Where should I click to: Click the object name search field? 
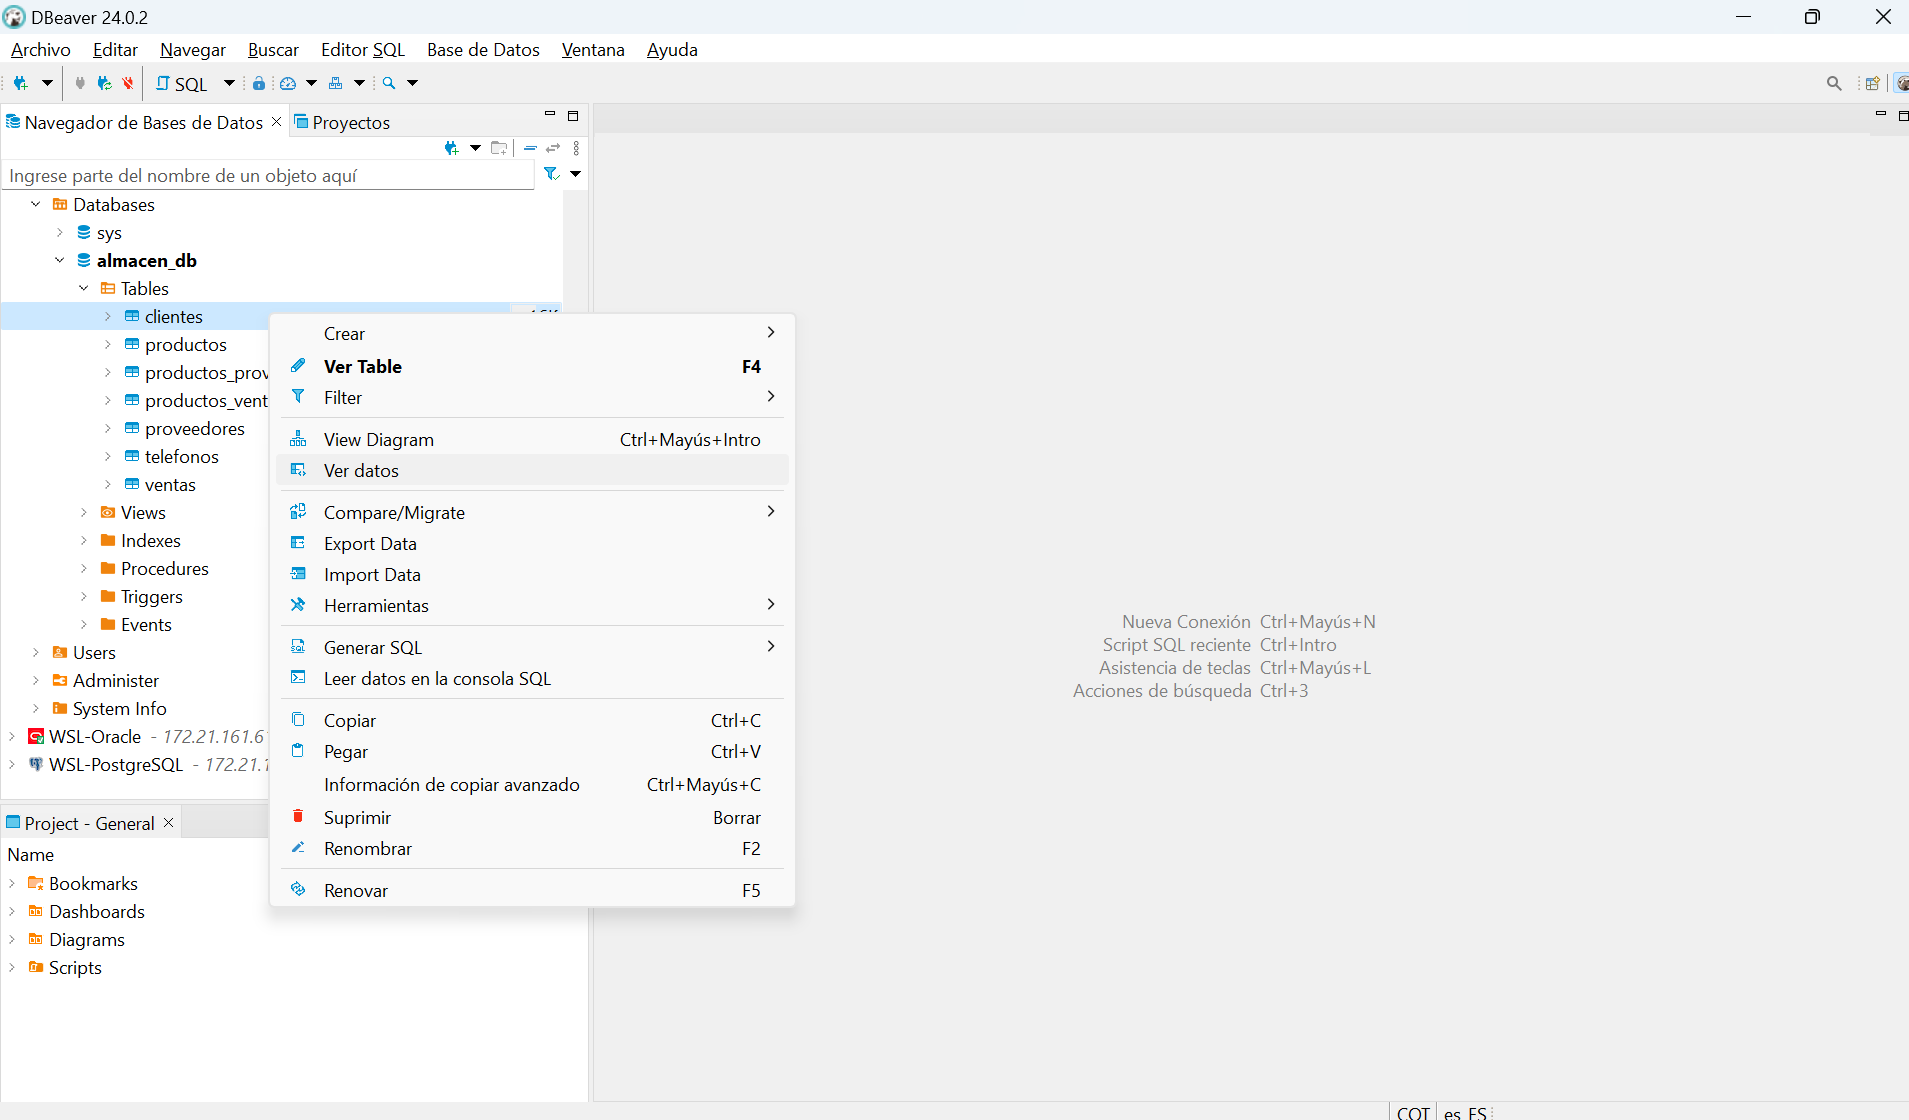pyautogui.click(x=268, y=175)
